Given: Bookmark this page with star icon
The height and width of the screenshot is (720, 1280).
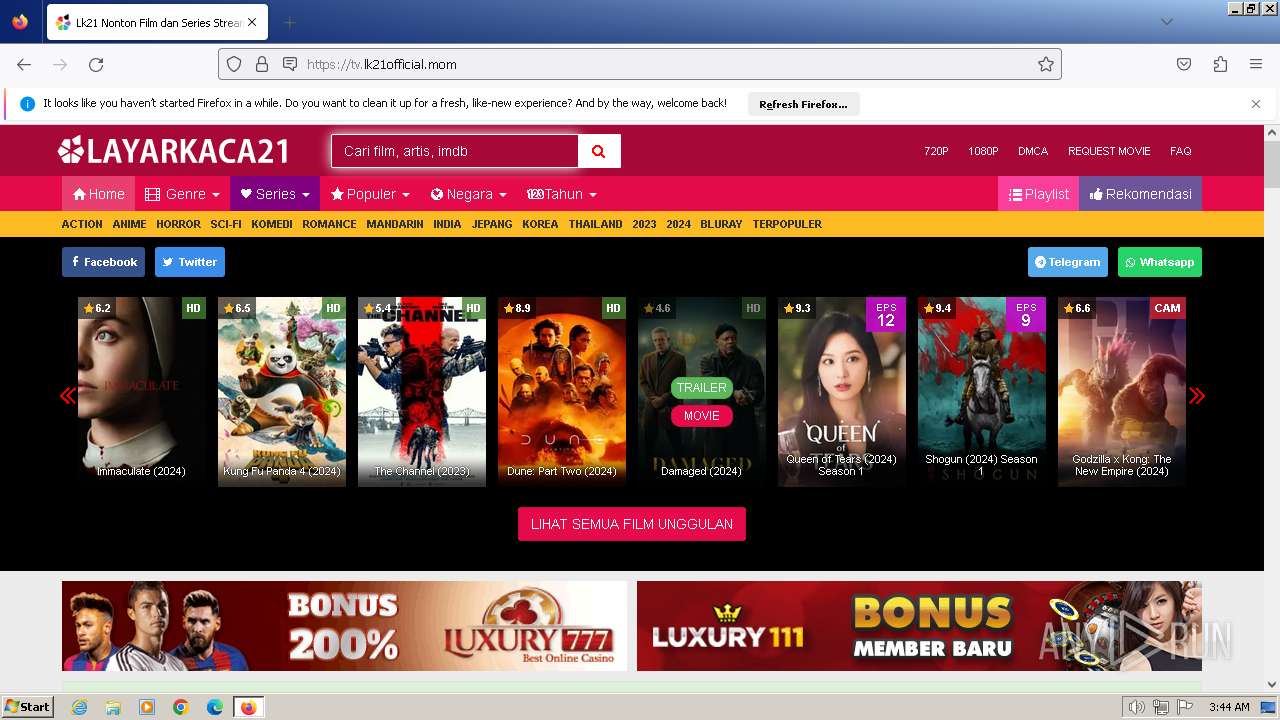Looking at the screenshot, I should pos(1046,64).
